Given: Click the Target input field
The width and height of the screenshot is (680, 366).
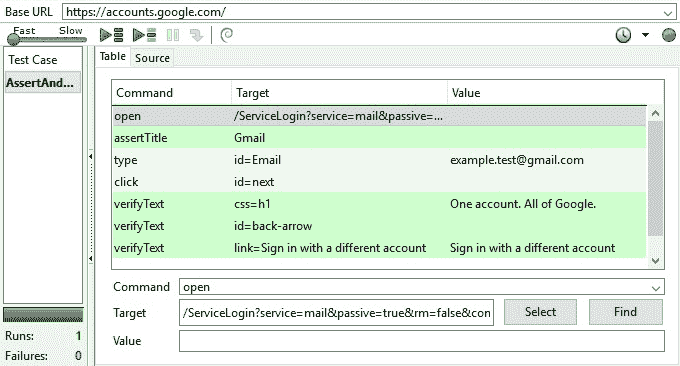Looking at the screenshot, I should [336, 312].
